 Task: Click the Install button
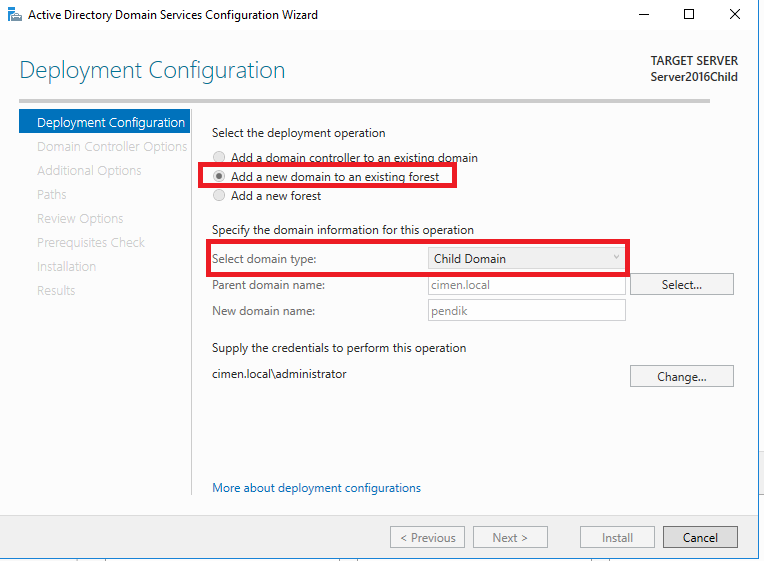coord(617,537)
